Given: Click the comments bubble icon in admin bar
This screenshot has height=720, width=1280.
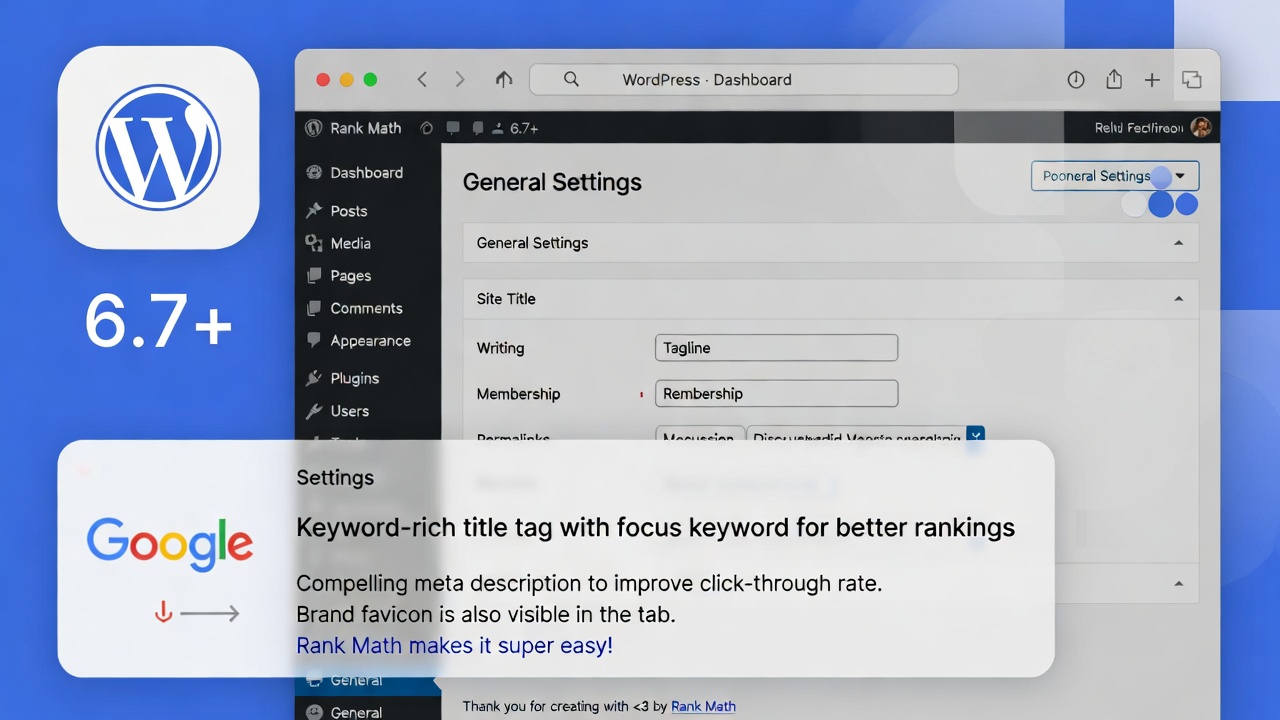Looking at the screenshot, I should coord(453,128).
